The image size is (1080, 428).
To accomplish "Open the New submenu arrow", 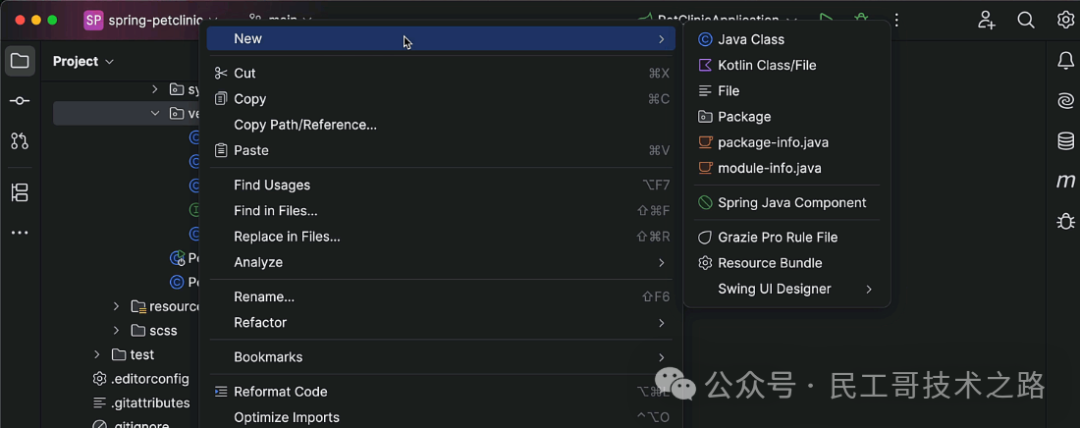I will [x=661, y=39].
